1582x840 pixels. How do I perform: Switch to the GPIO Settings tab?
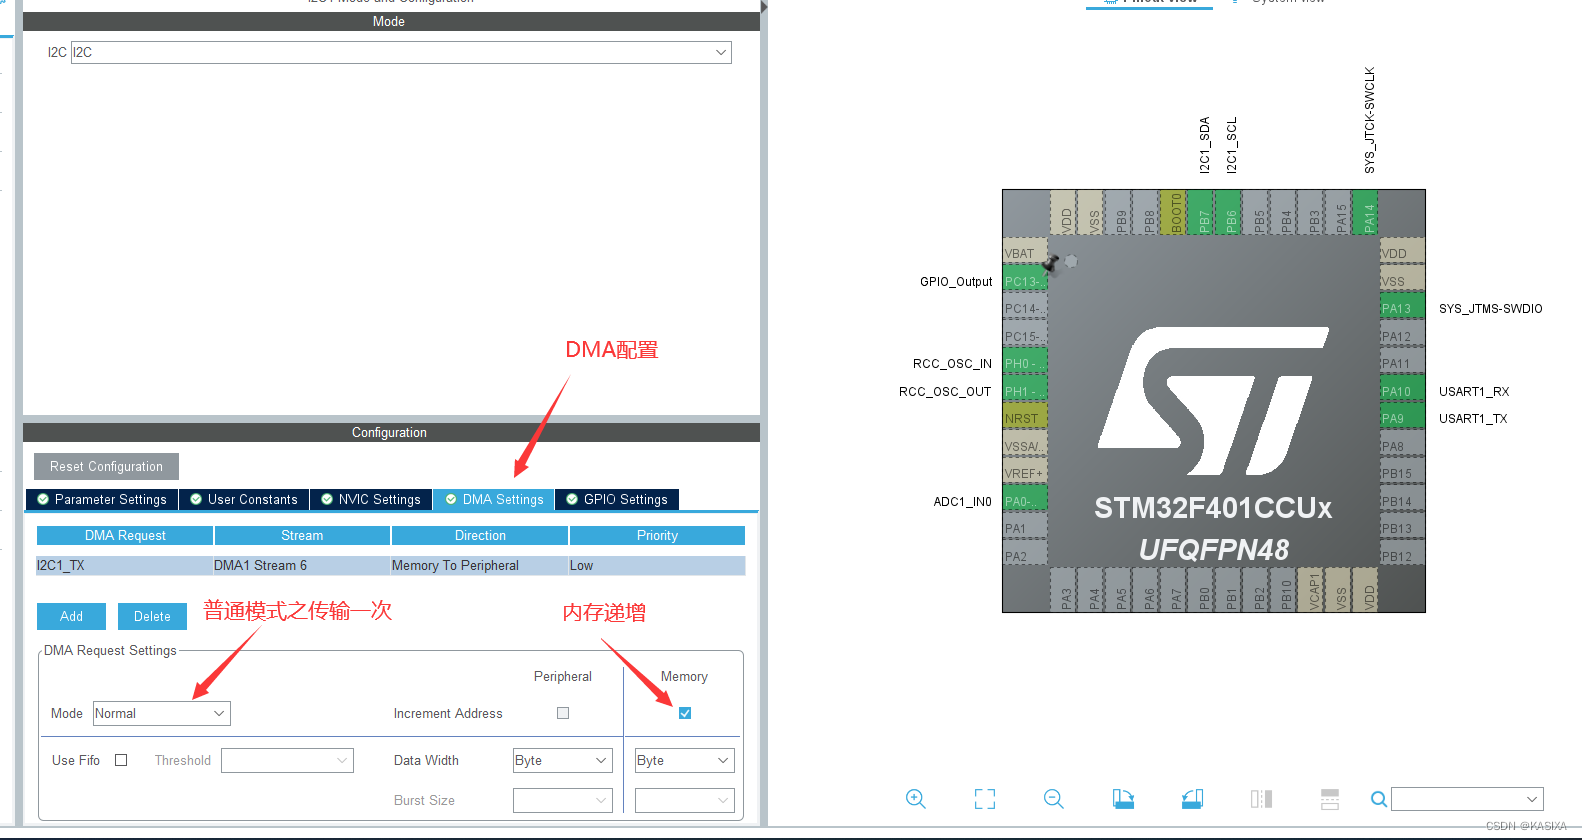point(617,499)
